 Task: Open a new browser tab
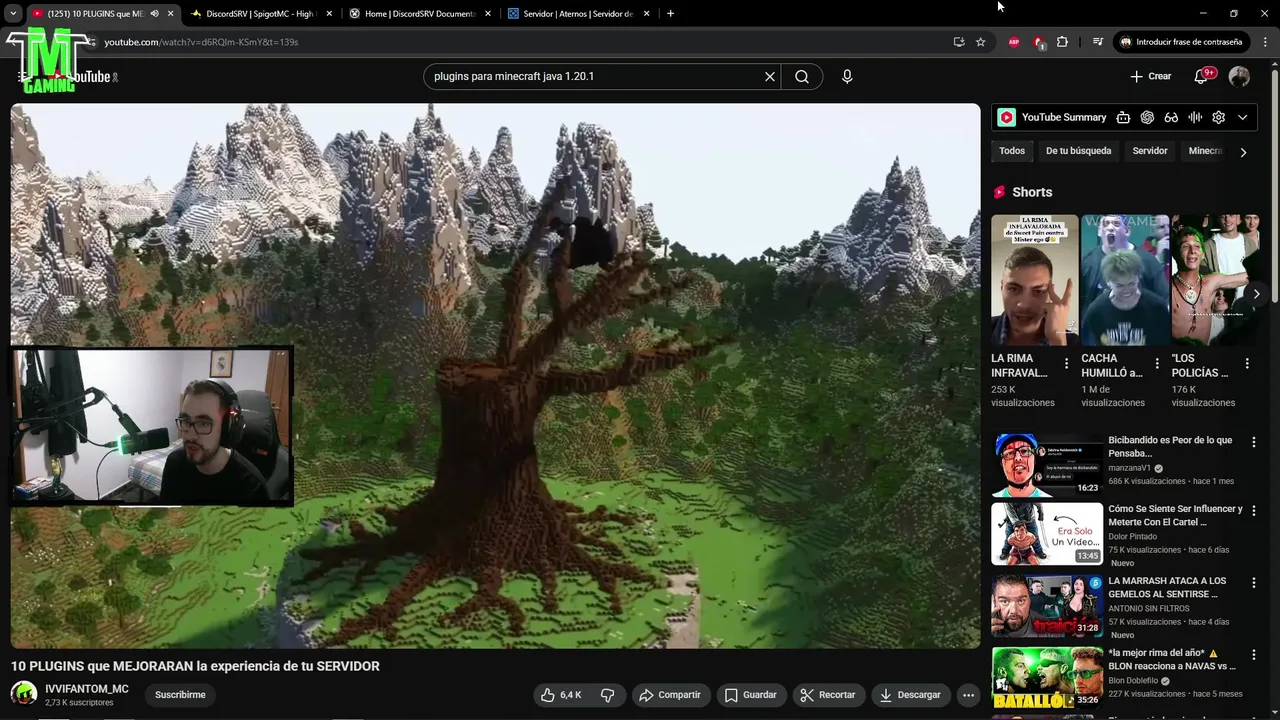click(670, 14)
